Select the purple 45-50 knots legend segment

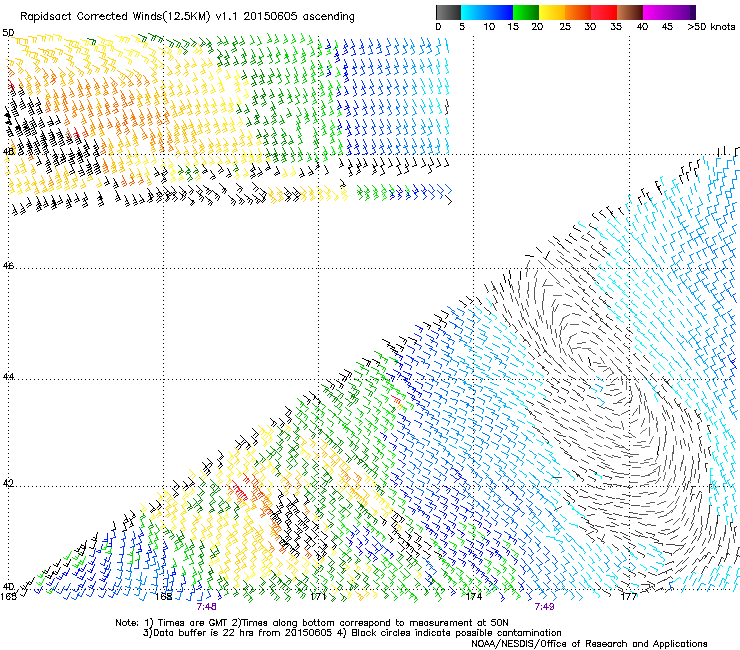[x=682, y=12]
